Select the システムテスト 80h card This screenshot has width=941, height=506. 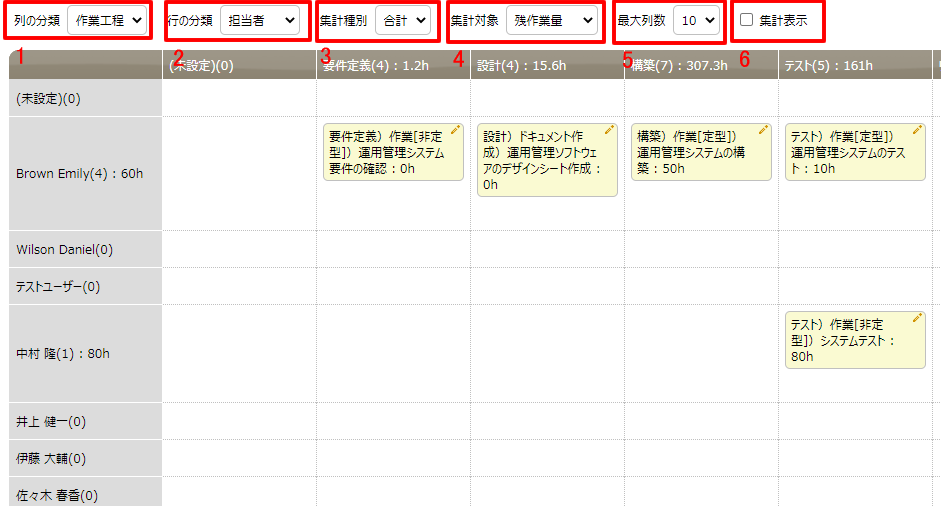pyautogui.click(x=855, y=340)
